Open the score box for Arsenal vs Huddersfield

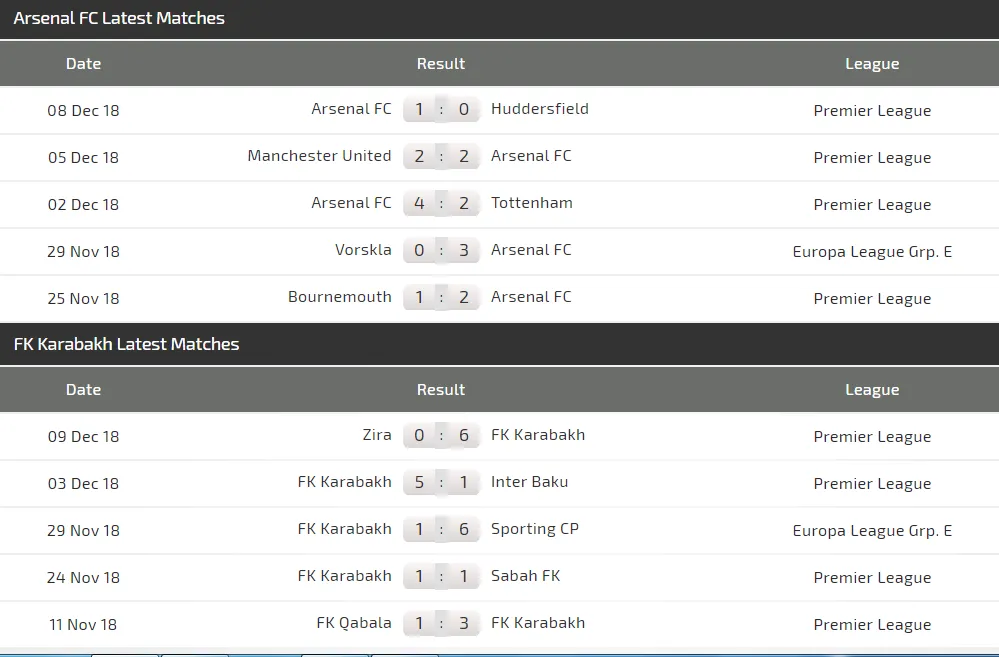(x=441, y=109)
